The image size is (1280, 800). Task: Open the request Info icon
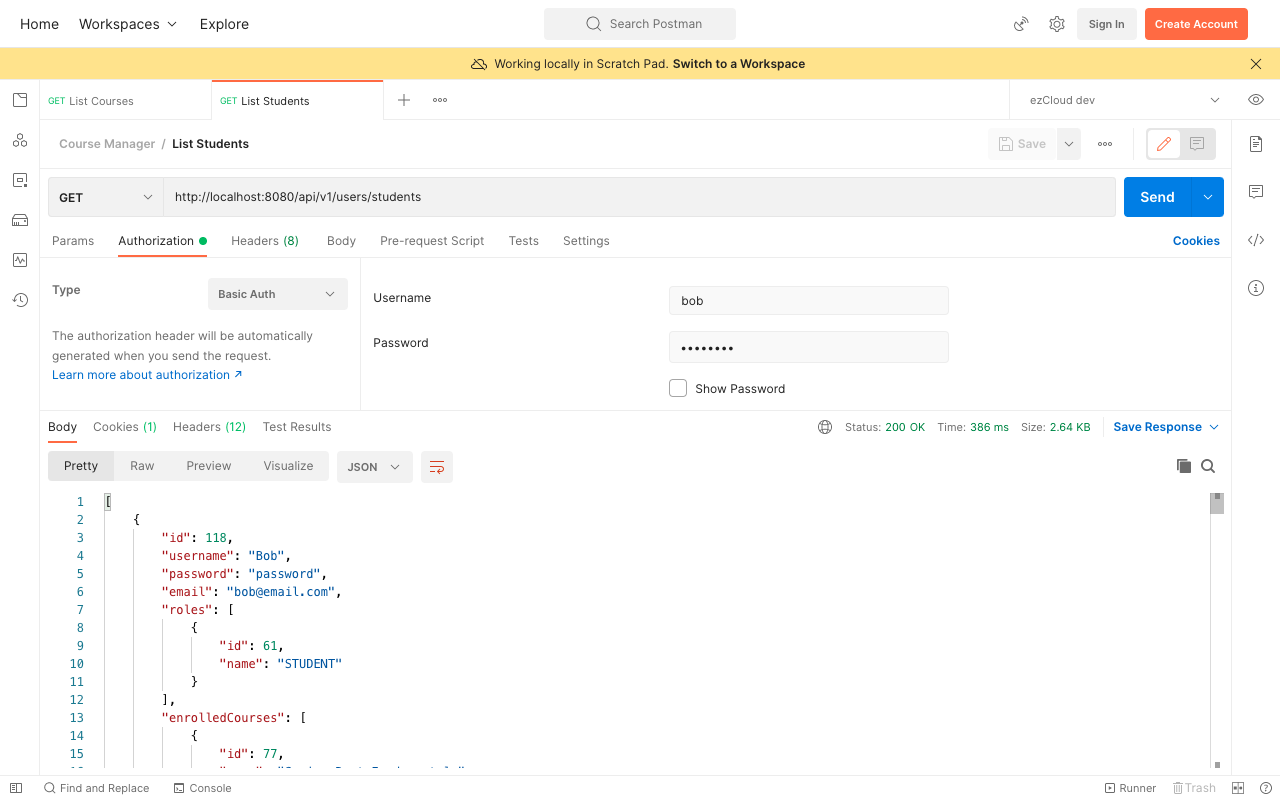click(1256, 288)
